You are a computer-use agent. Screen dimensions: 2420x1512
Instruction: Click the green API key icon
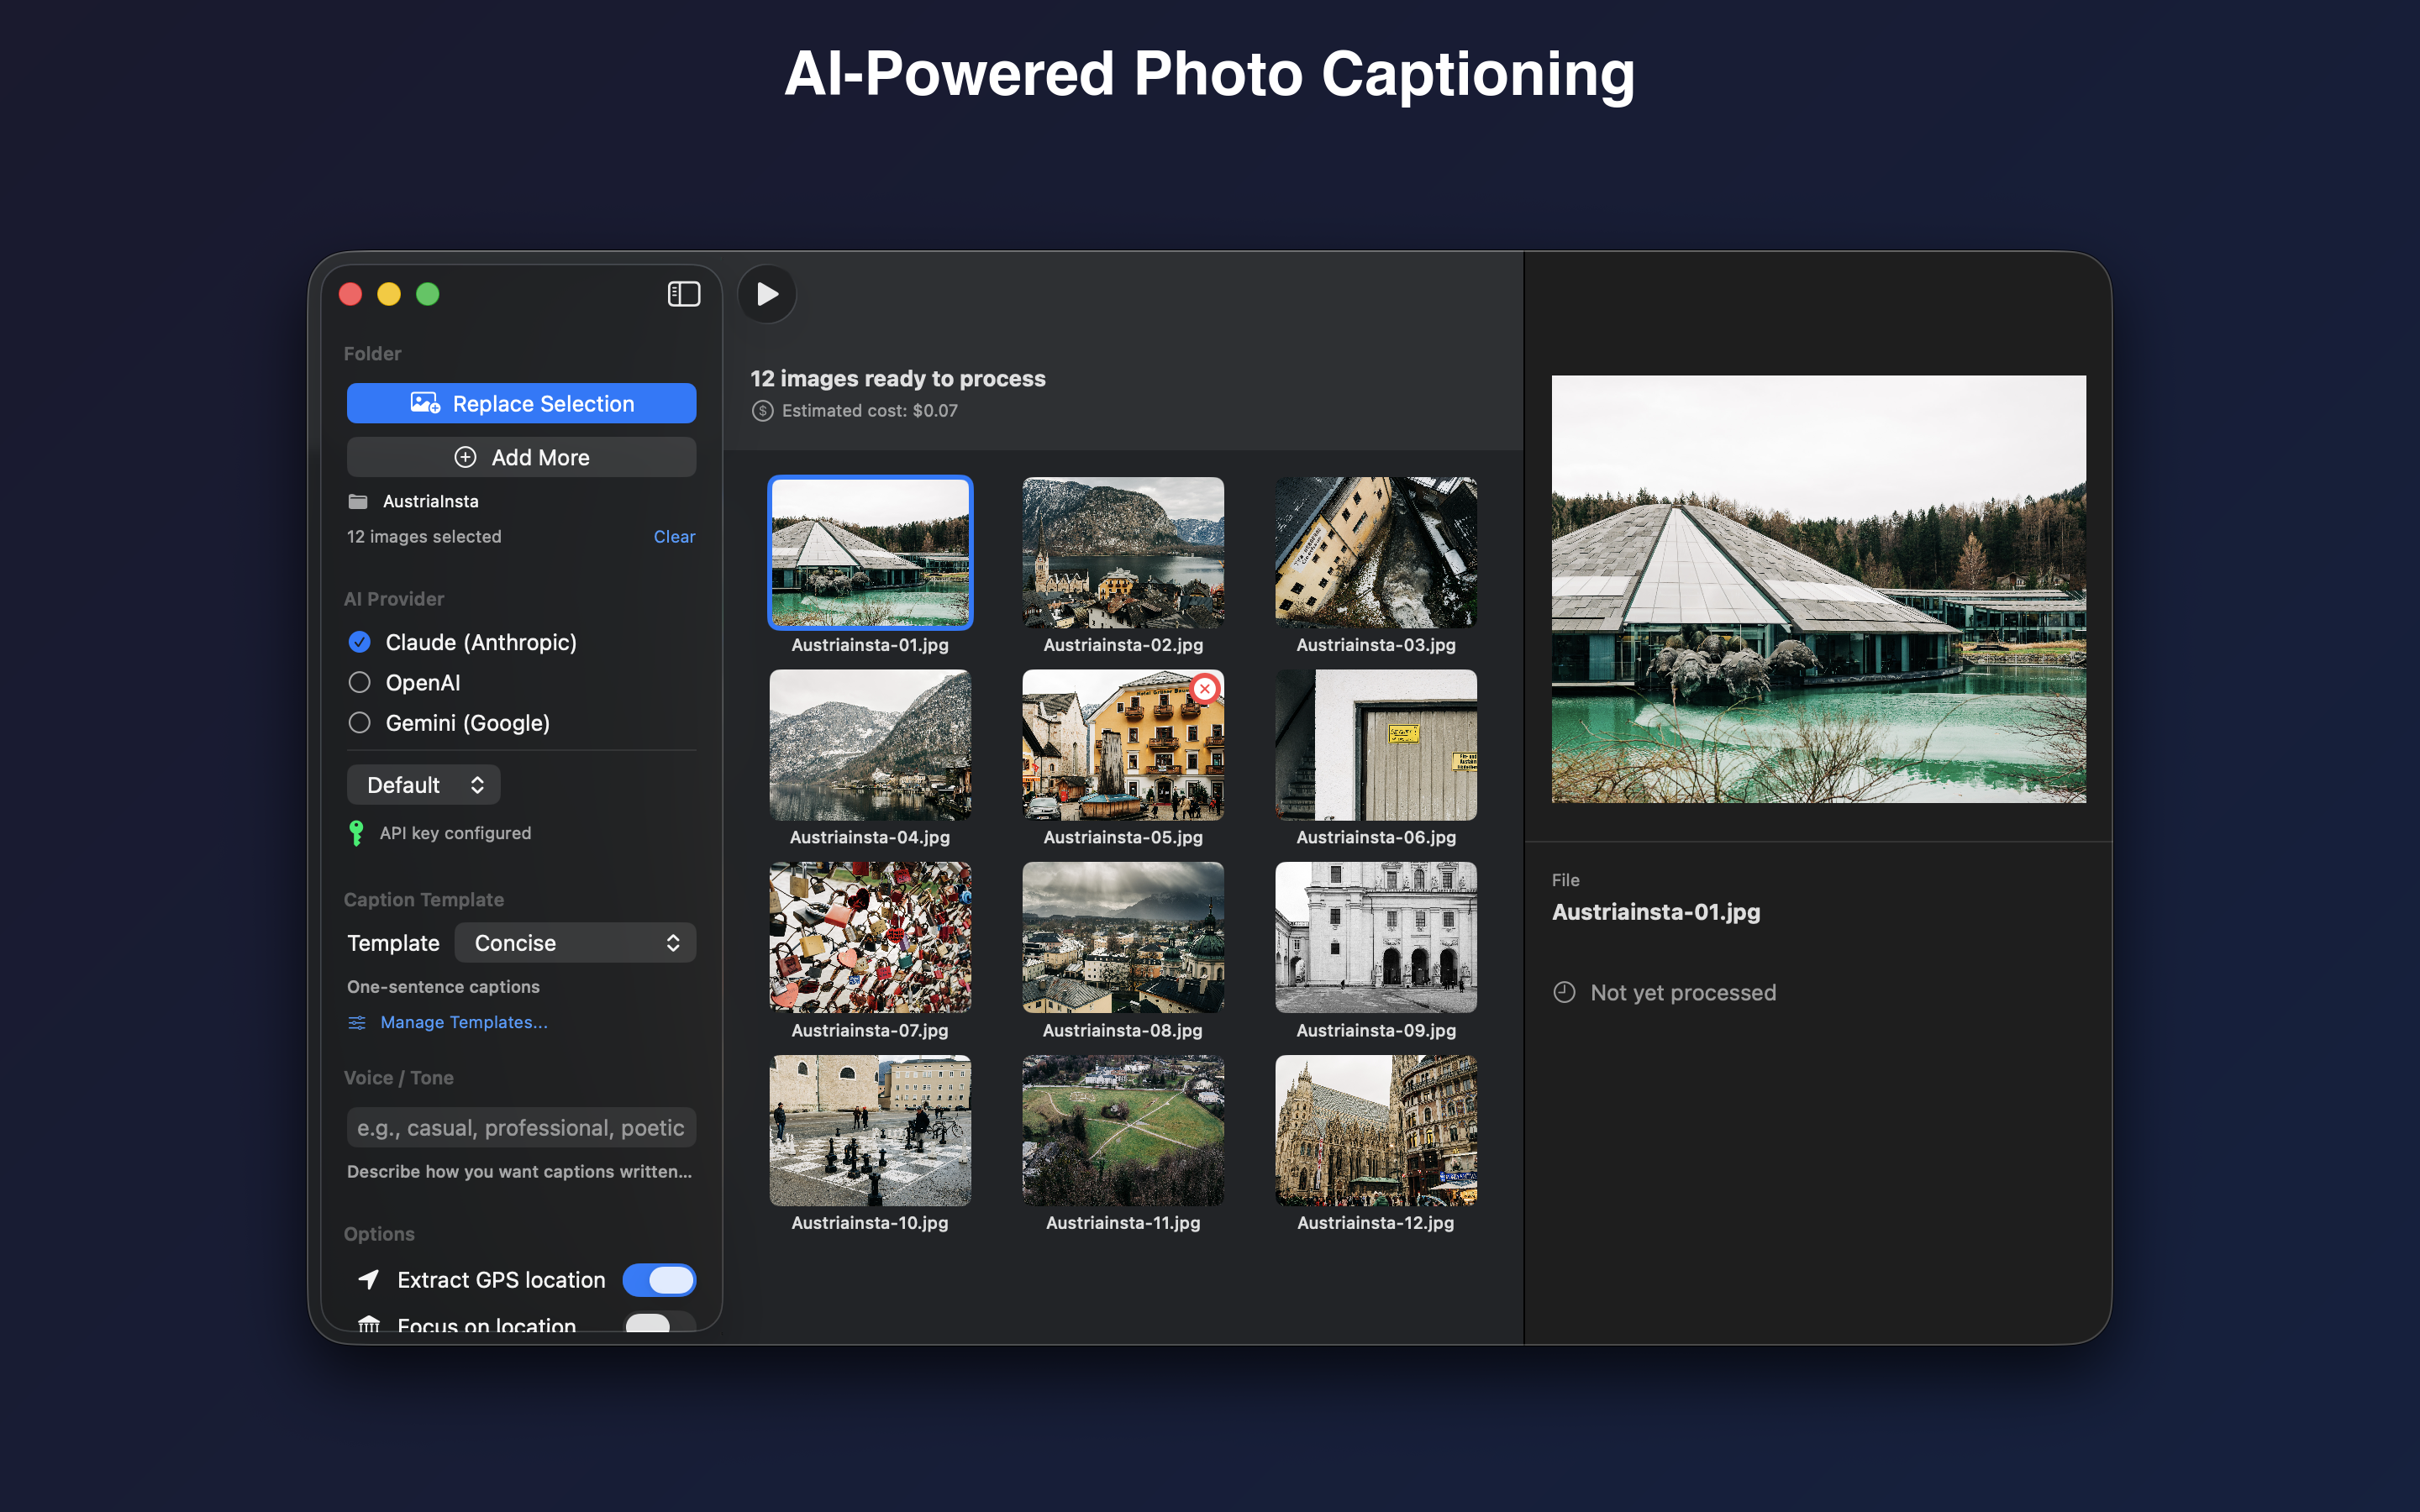point(356,833)
